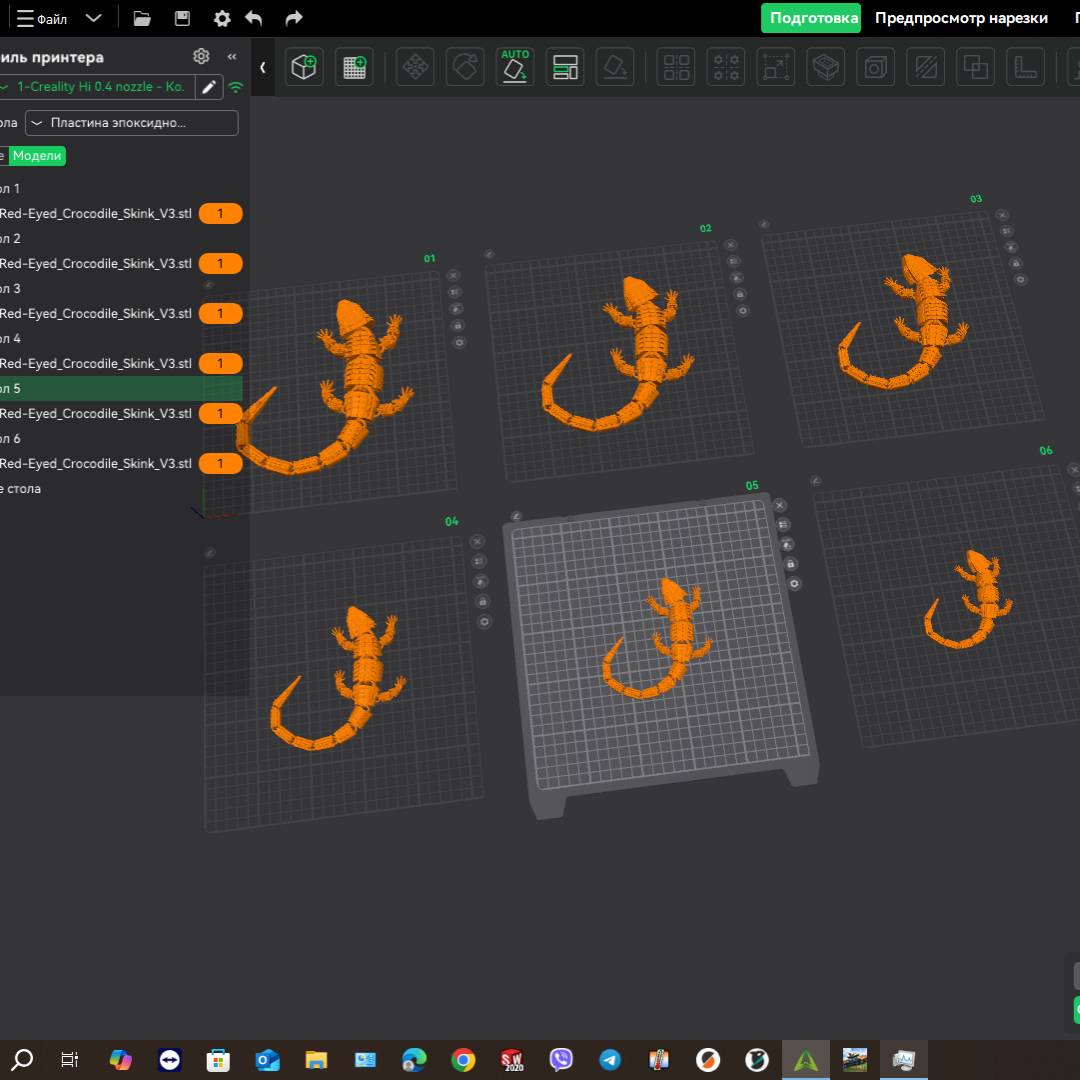Save project with floppy disk icon
Screen dimensions: 1080x1080
182,18
